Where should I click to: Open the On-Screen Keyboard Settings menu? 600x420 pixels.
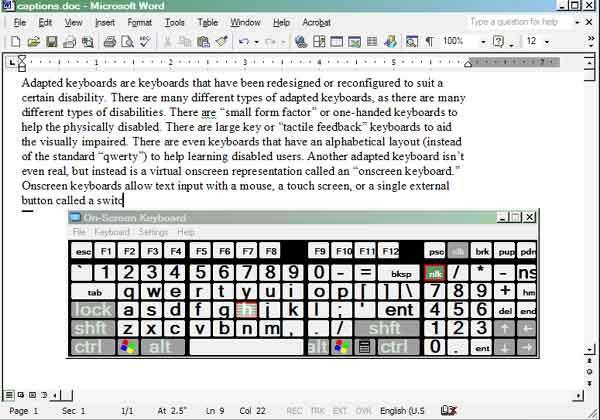click(153, 232)
